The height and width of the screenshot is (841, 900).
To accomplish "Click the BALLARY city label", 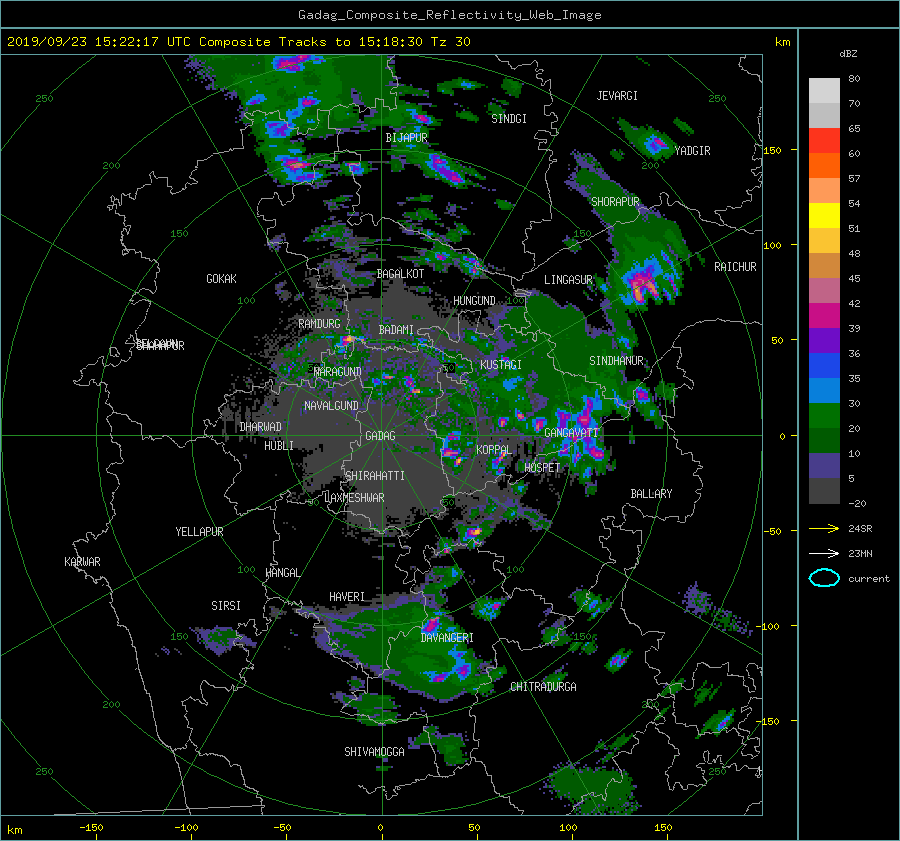I will (x=651, y=494).
